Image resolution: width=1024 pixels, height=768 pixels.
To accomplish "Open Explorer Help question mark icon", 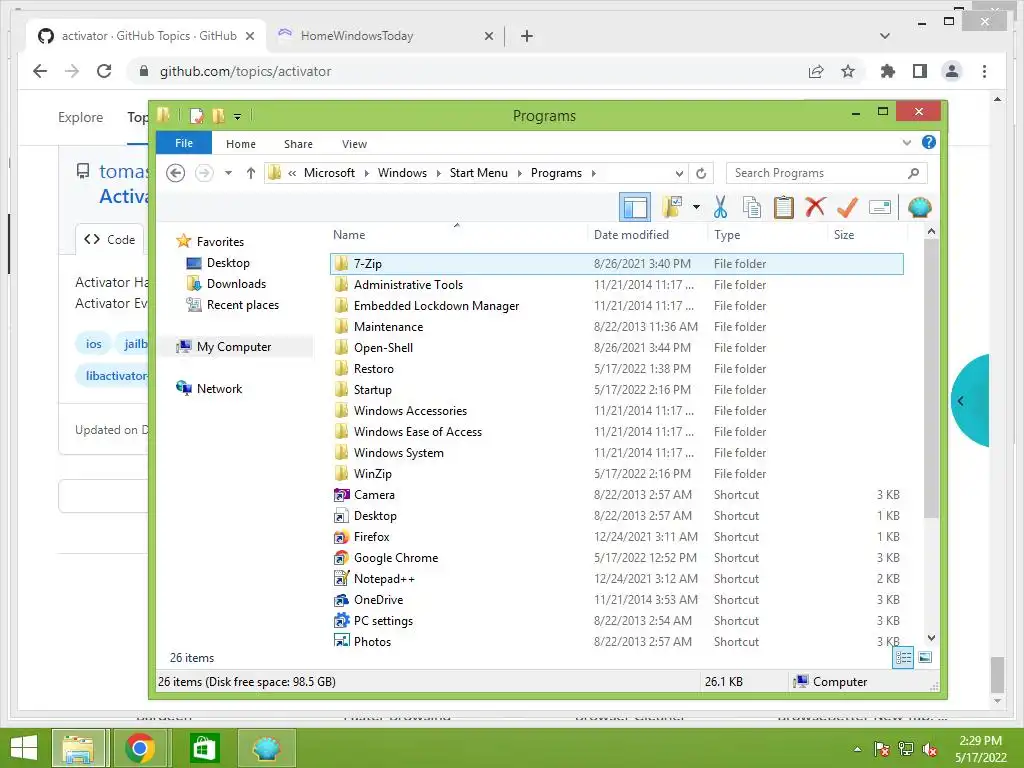I will pyautogui.click(x=928, y=142).
